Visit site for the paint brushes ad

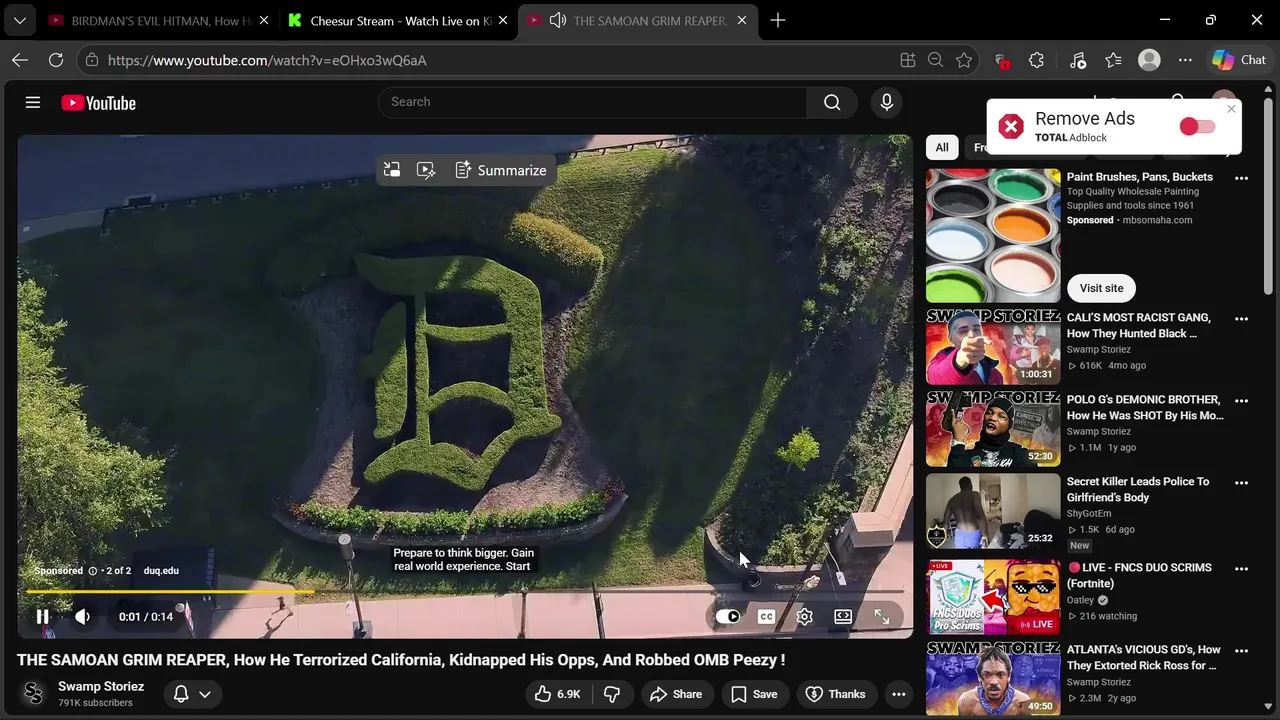[x=1101, y=288]
